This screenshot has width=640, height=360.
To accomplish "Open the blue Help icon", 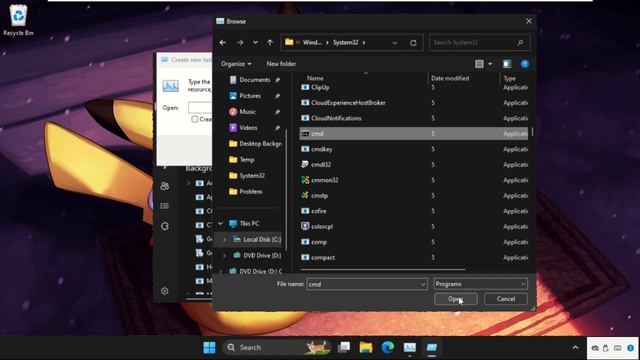I will (x=525, y=64).
